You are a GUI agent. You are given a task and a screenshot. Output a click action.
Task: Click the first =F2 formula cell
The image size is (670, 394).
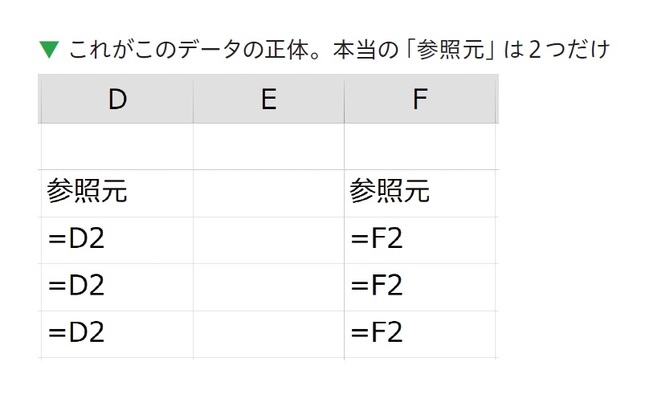pyautogui.click(x=421, y=240)
